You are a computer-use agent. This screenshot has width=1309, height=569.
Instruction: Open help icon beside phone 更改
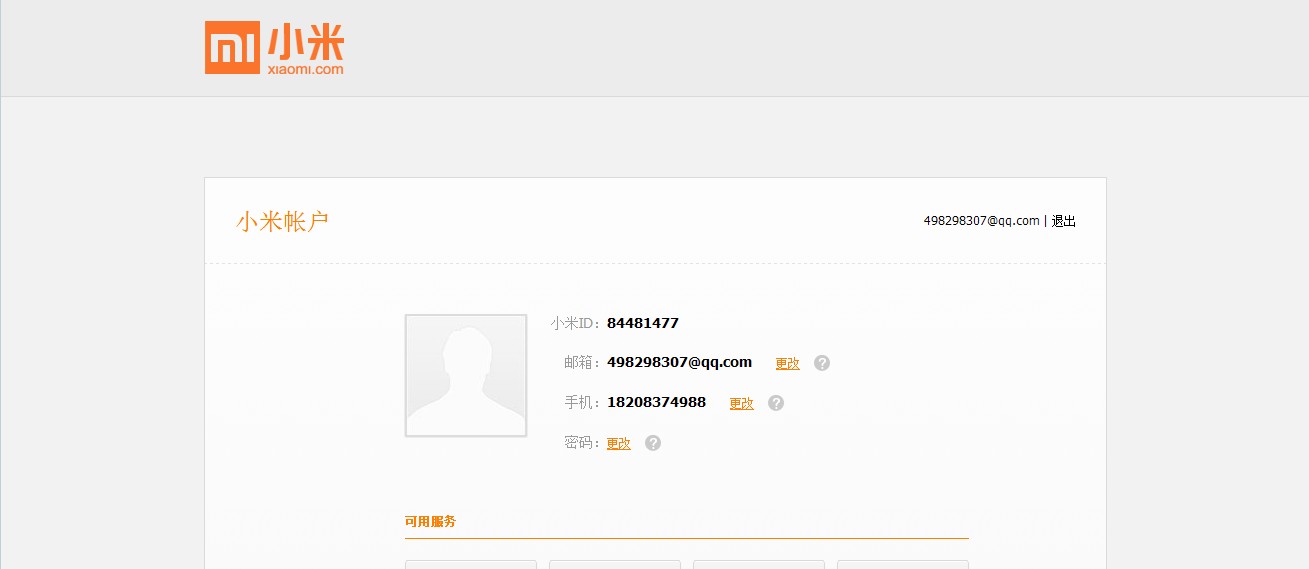point(776,403)
